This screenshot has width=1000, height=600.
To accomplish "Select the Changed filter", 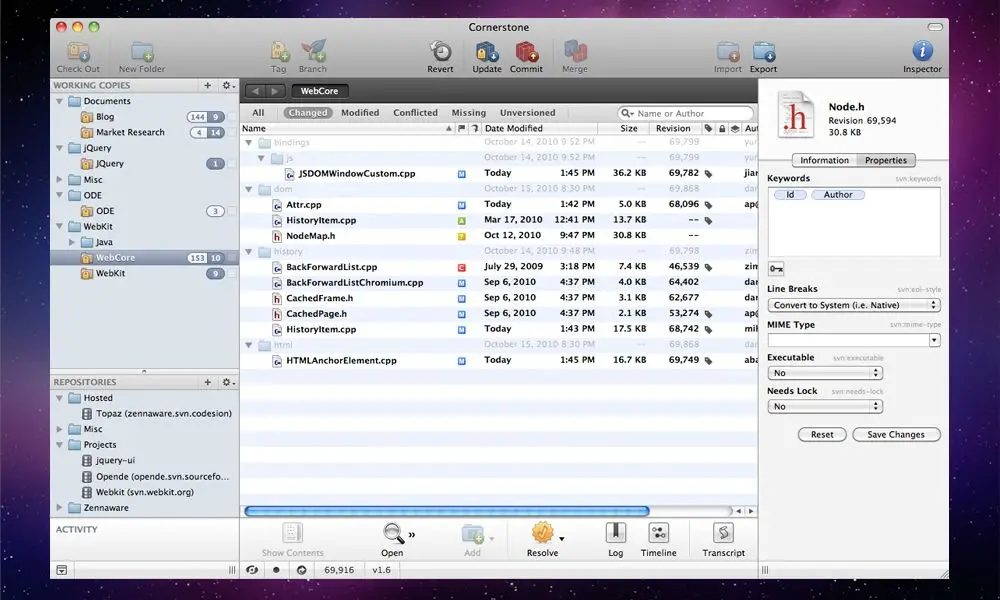I will tap(308, 113).
